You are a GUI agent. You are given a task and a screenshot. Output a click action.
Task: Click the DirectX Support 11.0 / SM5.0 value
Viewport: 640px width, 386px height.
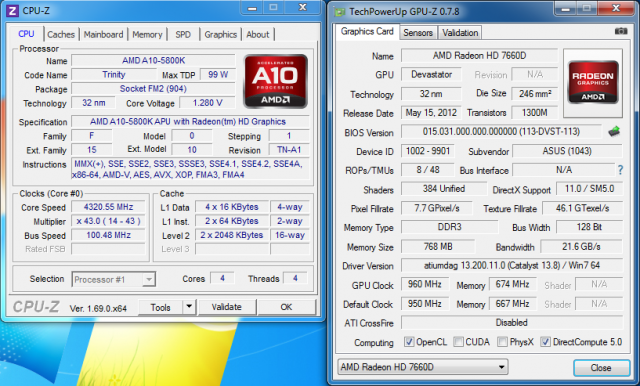pyautogui.click(x=589, y=189)
